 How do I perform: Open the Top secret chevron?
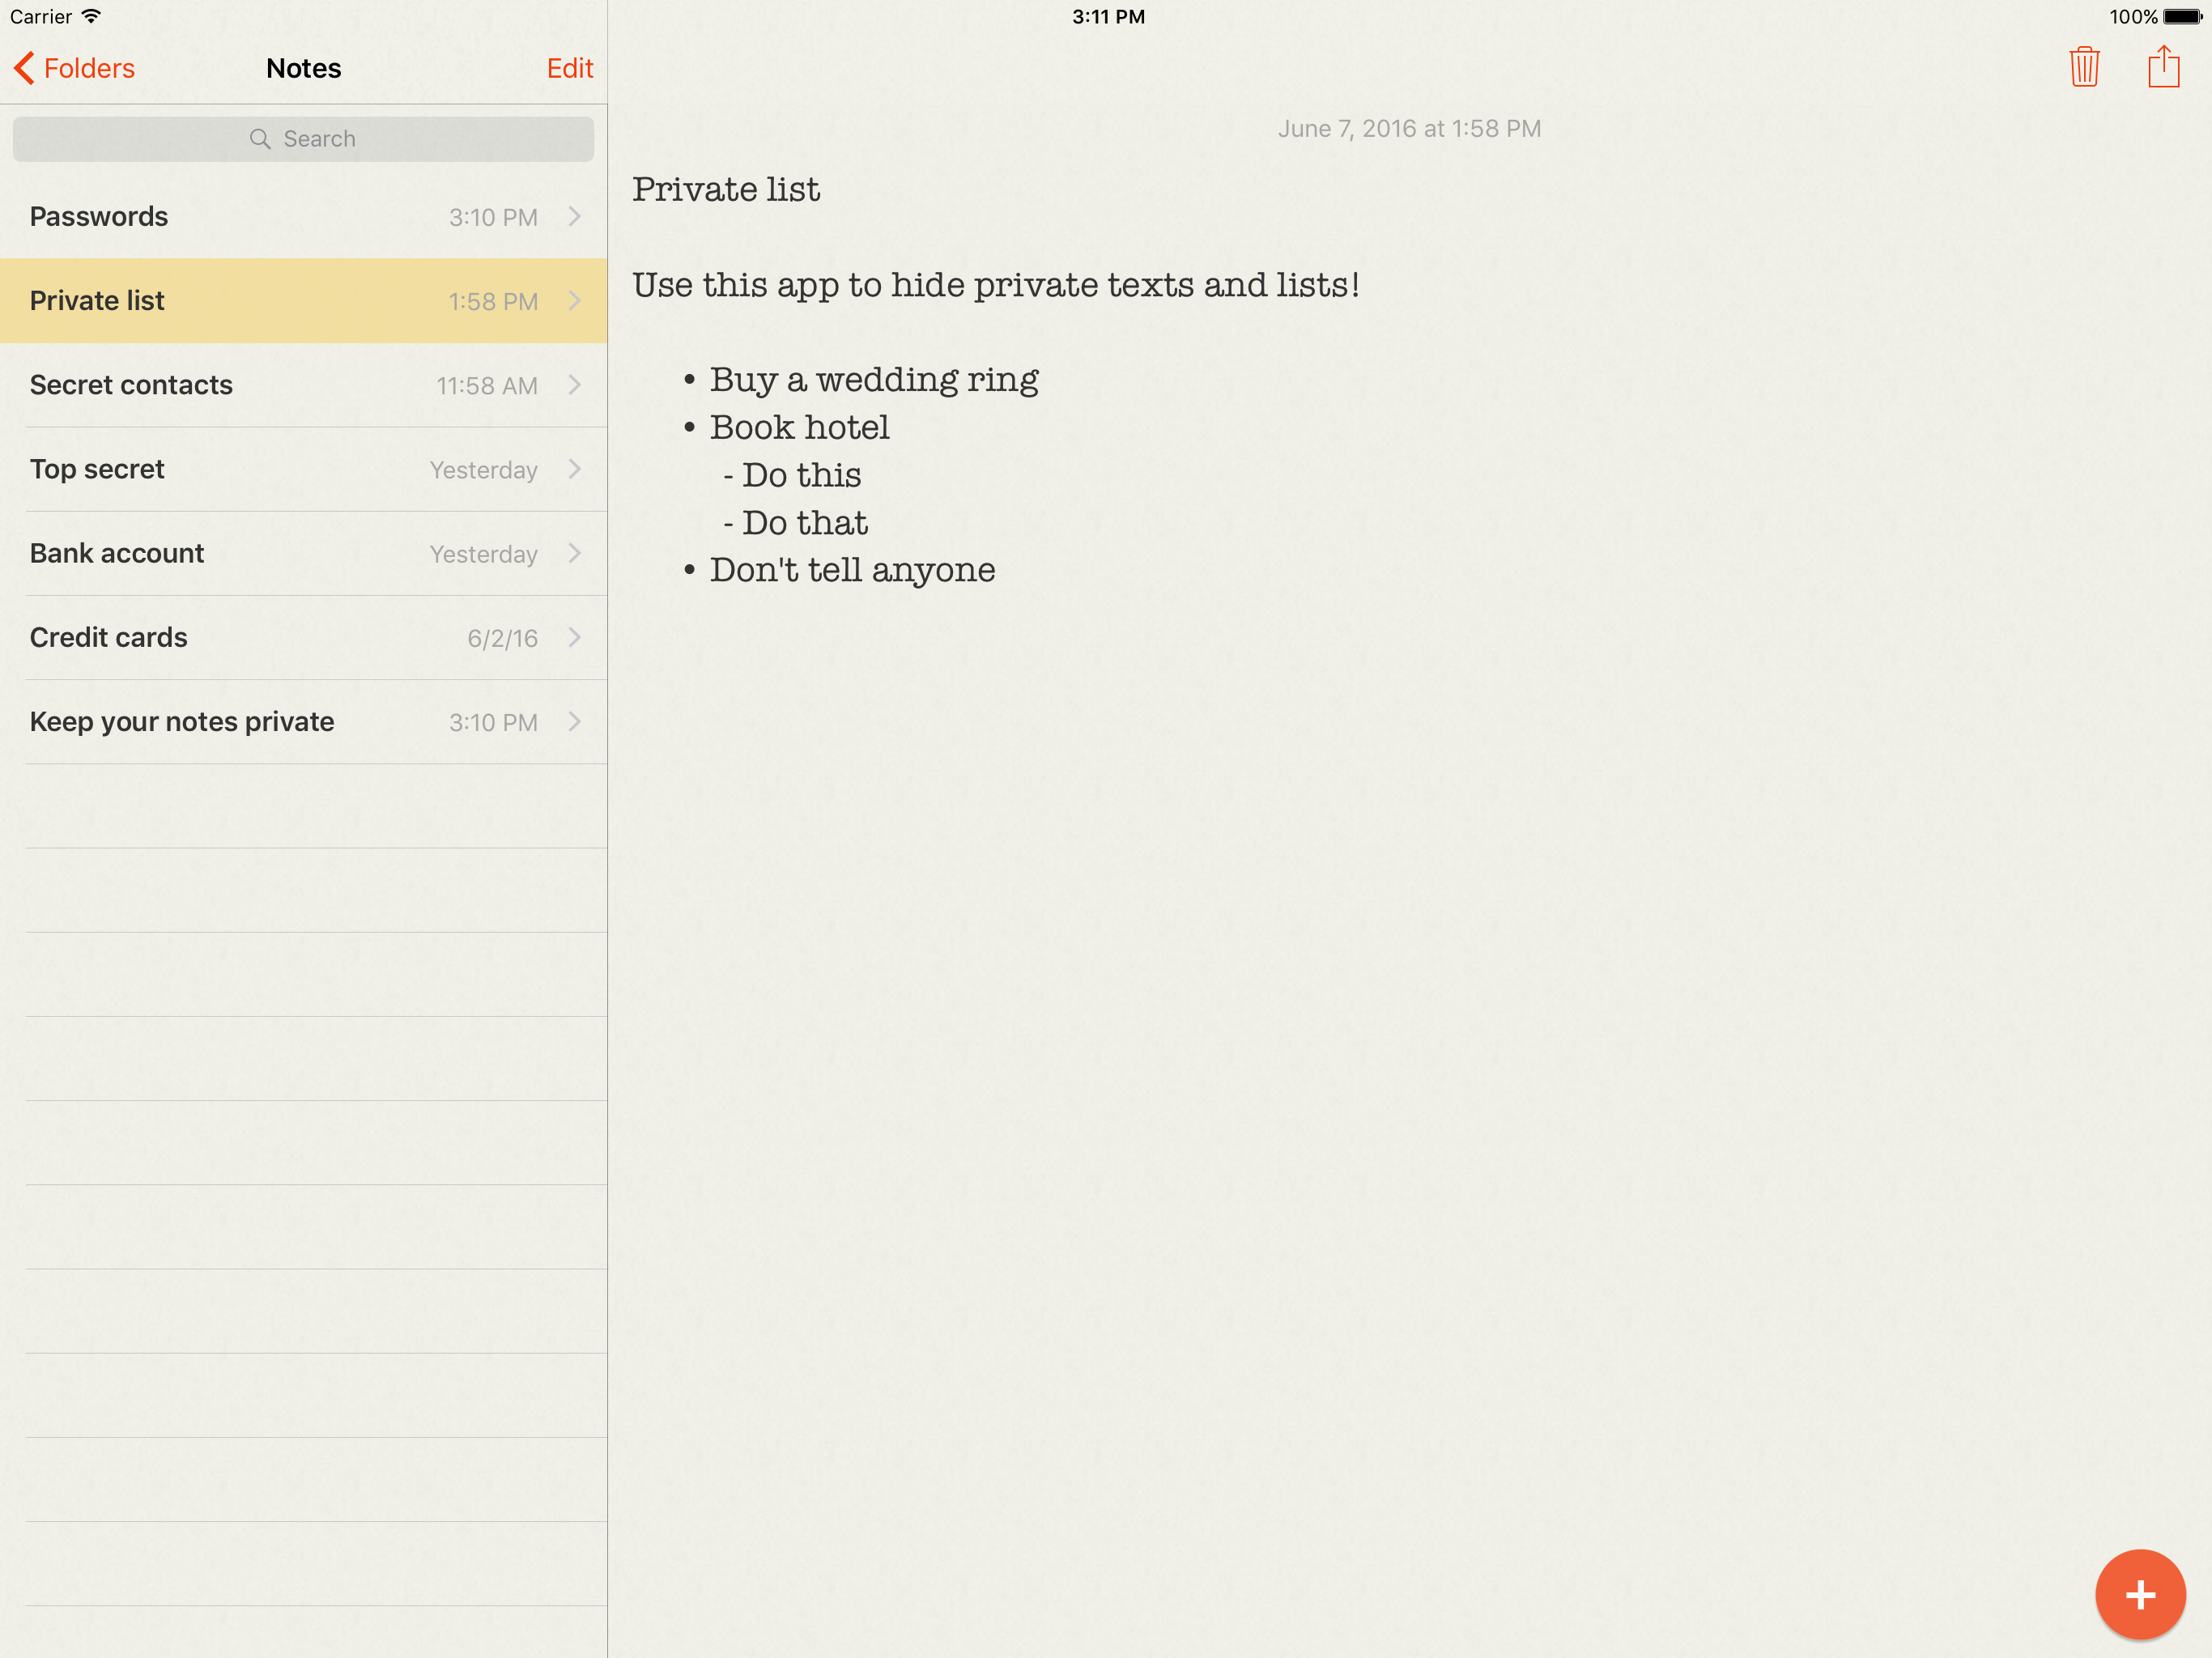575,469
